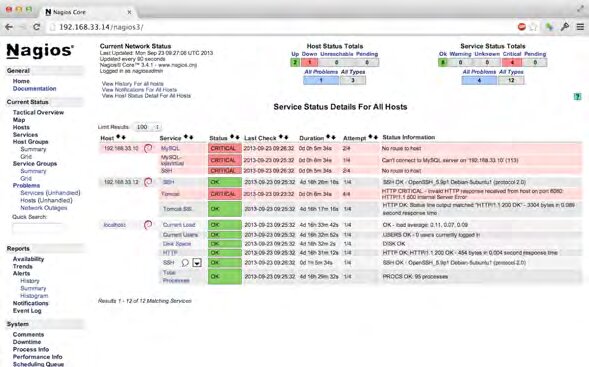Open the MySQL service link for 192.168.33.10
The height and width of the screenshot is (367, 589).
pyautogui.click(x=170, y=148)
